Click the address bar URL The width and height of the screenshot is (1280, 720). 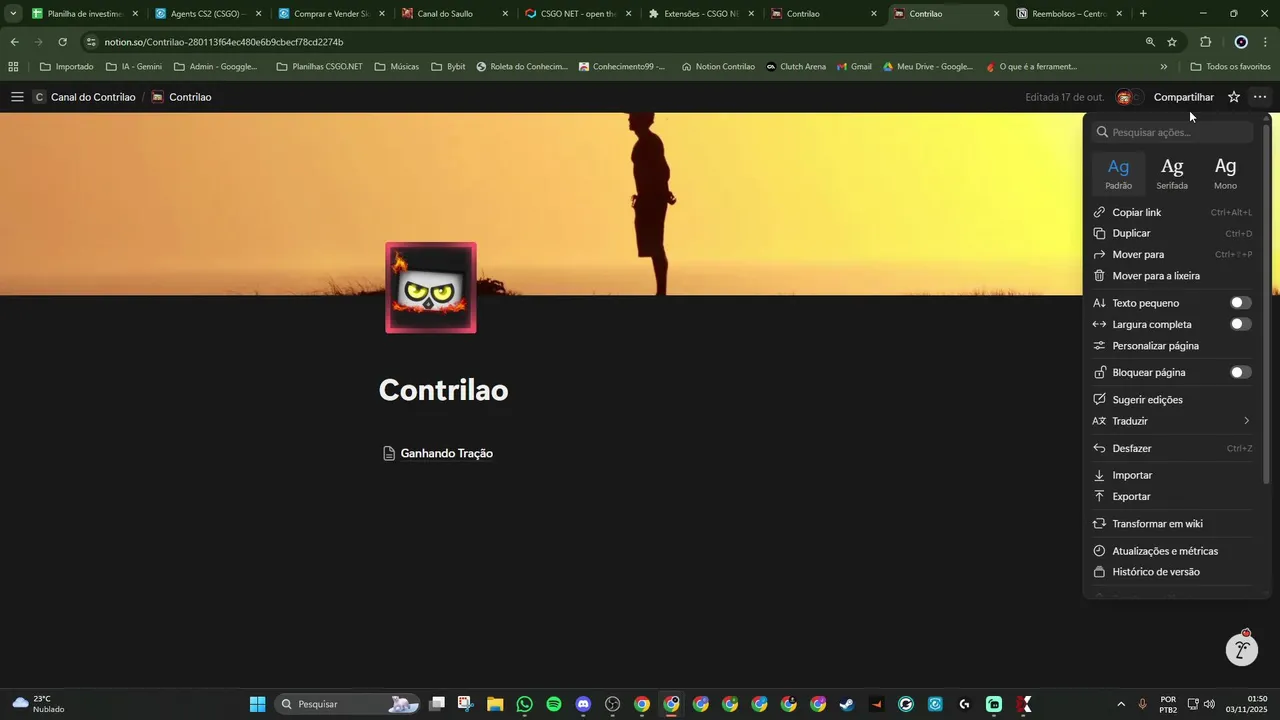(224, 42)
